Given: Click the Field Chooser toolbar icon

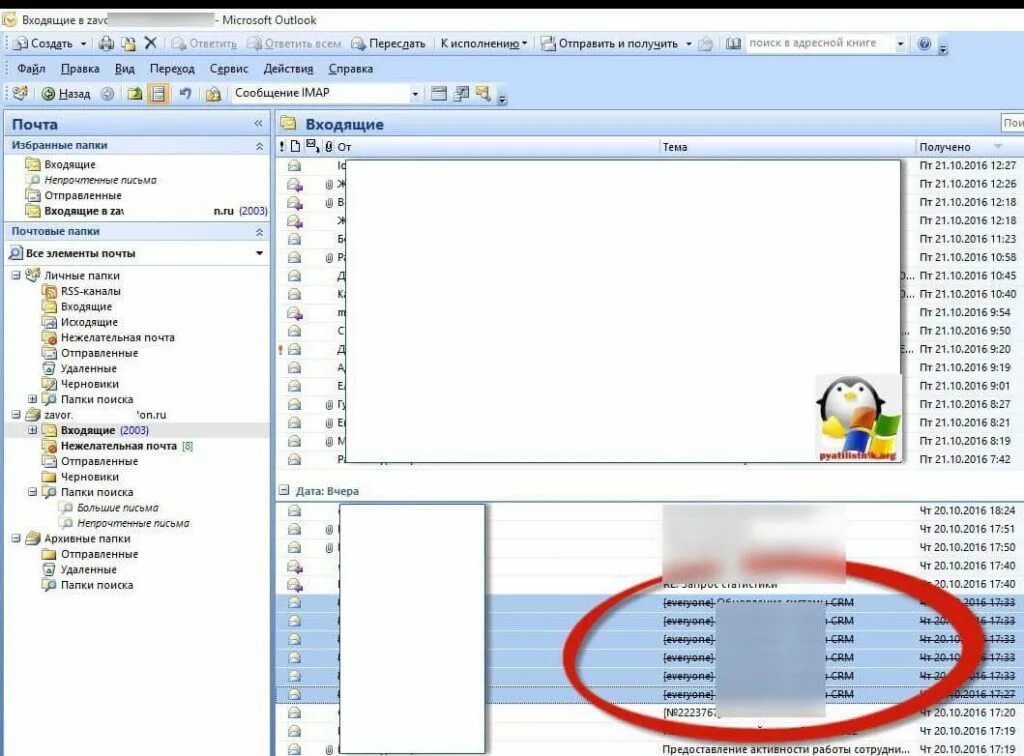Looking at the screenshot, I should tap(461, 94).
